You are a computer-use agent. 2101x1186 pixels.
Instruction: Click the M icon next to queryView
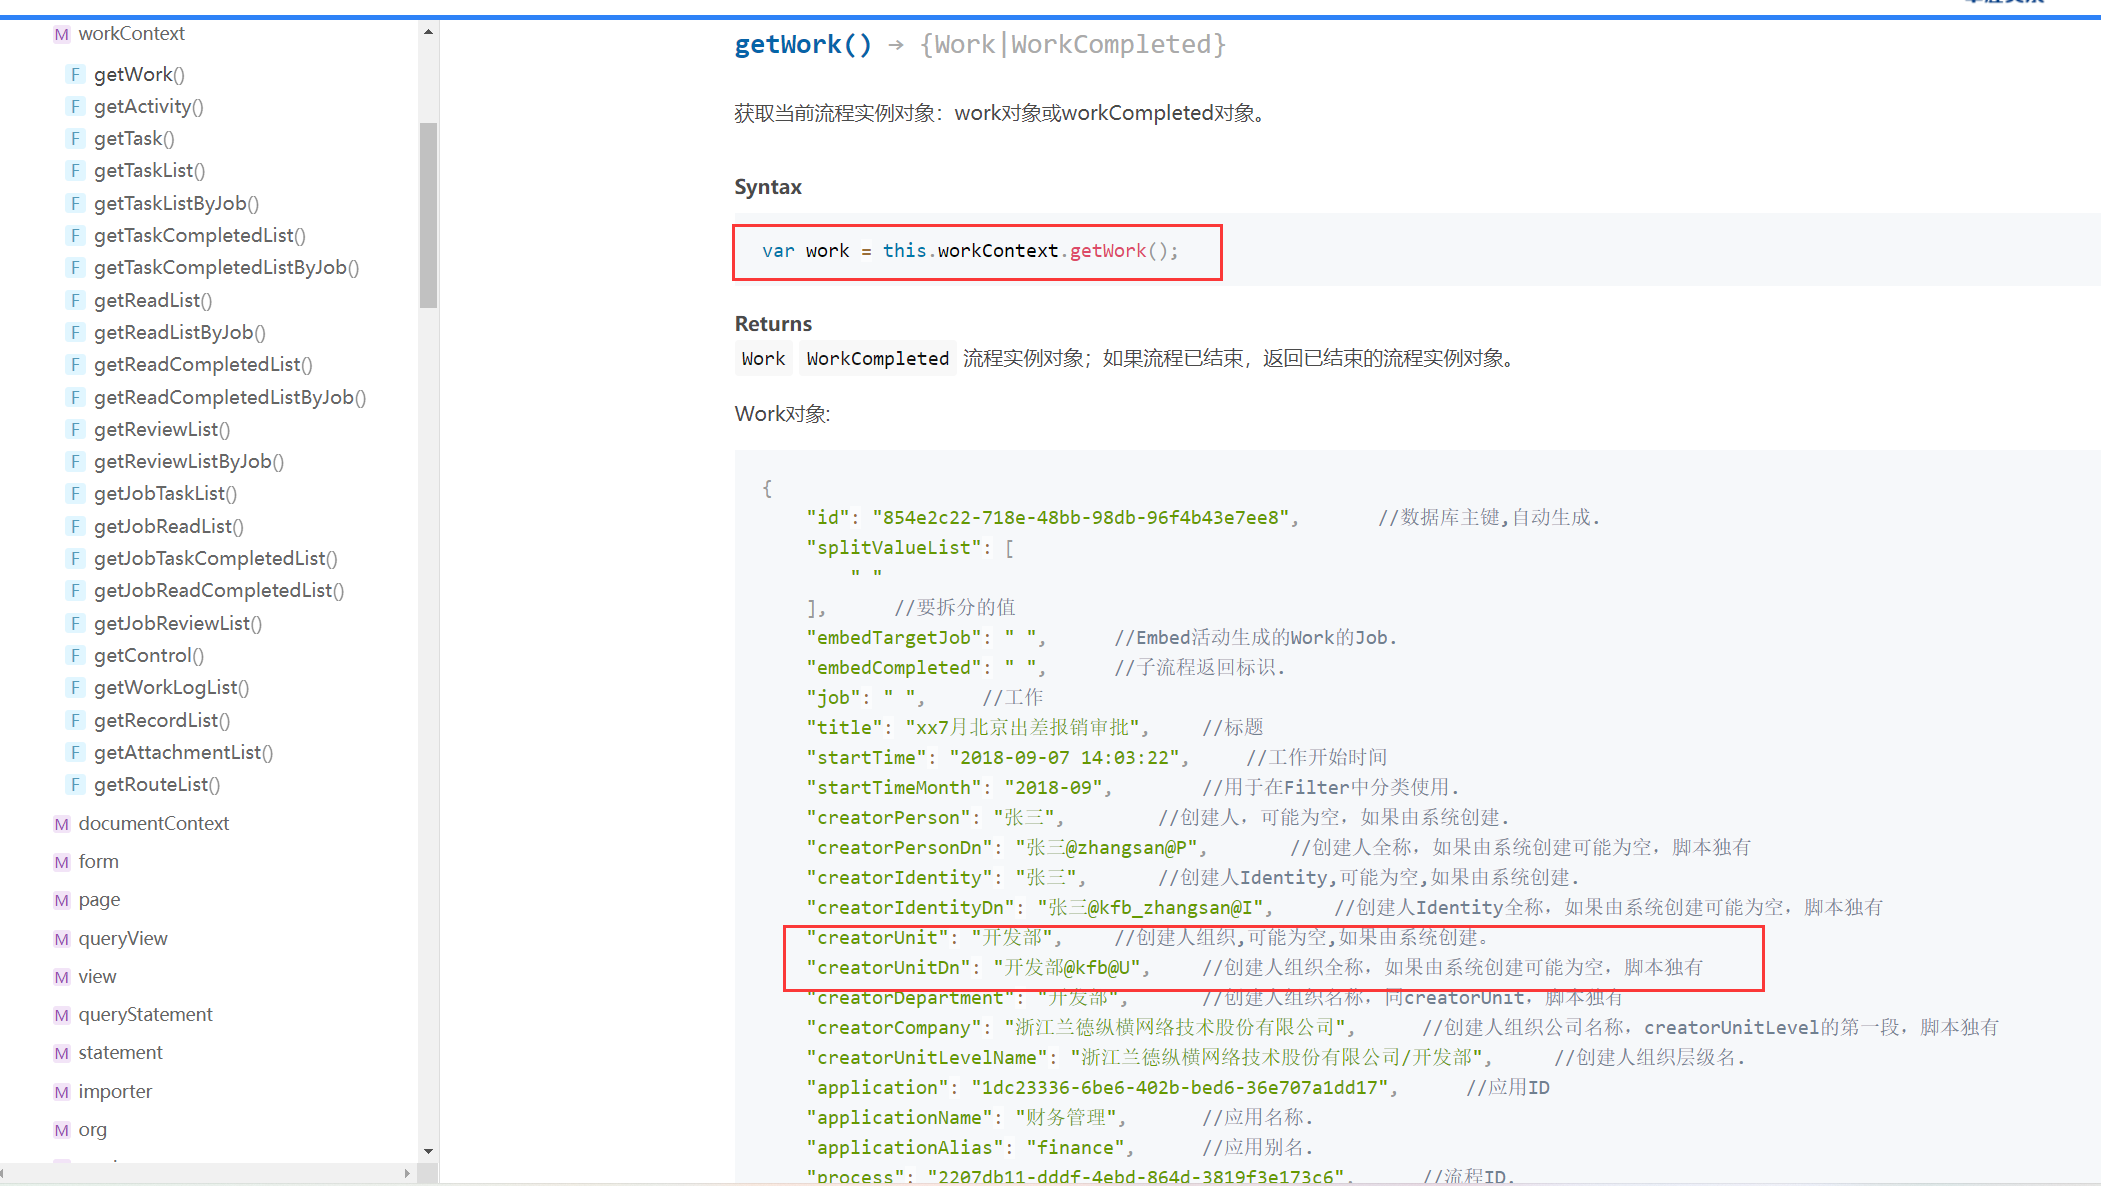pyautogui.click(x=62, y=939)
